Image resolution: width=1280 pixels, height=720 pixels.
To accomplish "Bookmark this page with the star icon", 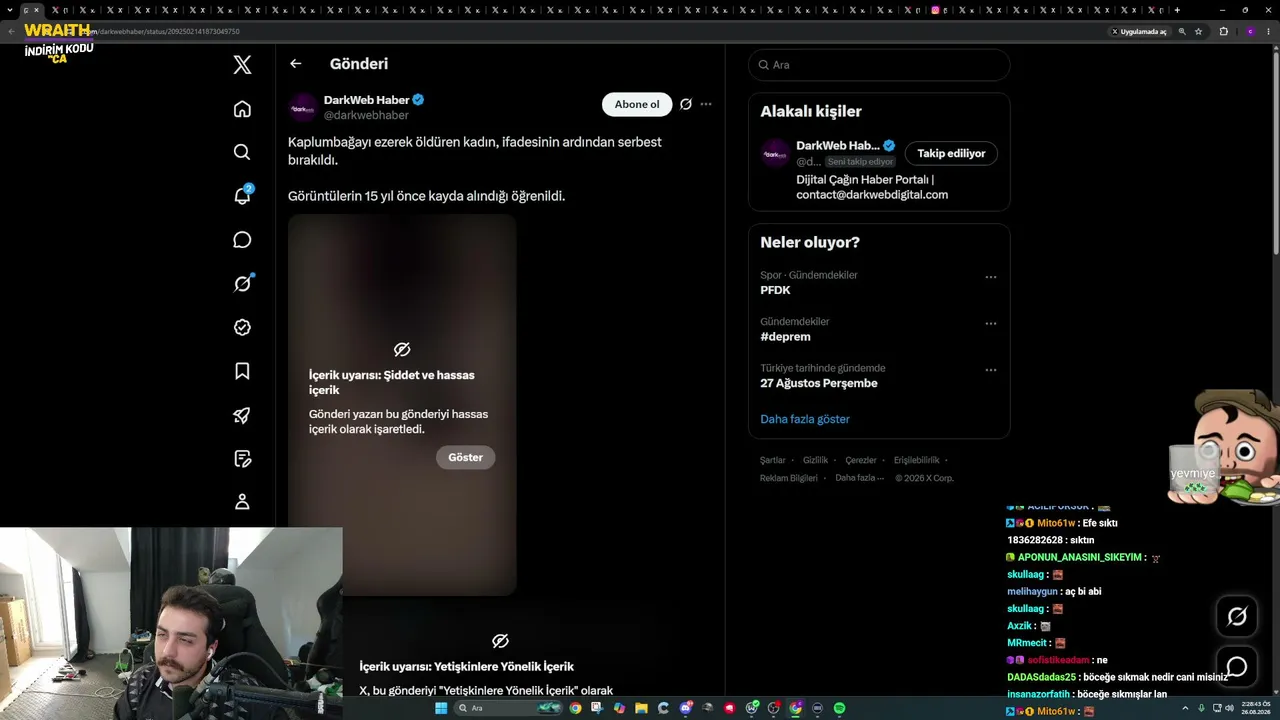I will pos(1198,31).
